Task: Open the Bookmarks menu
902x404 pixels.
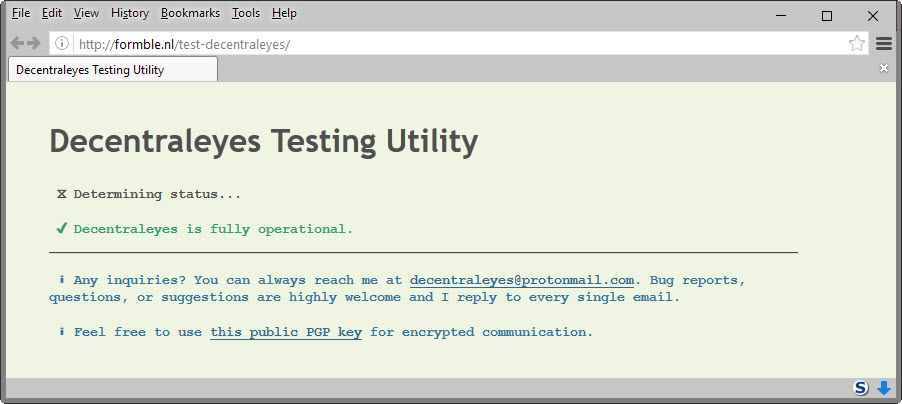Action: pos(190,13)
